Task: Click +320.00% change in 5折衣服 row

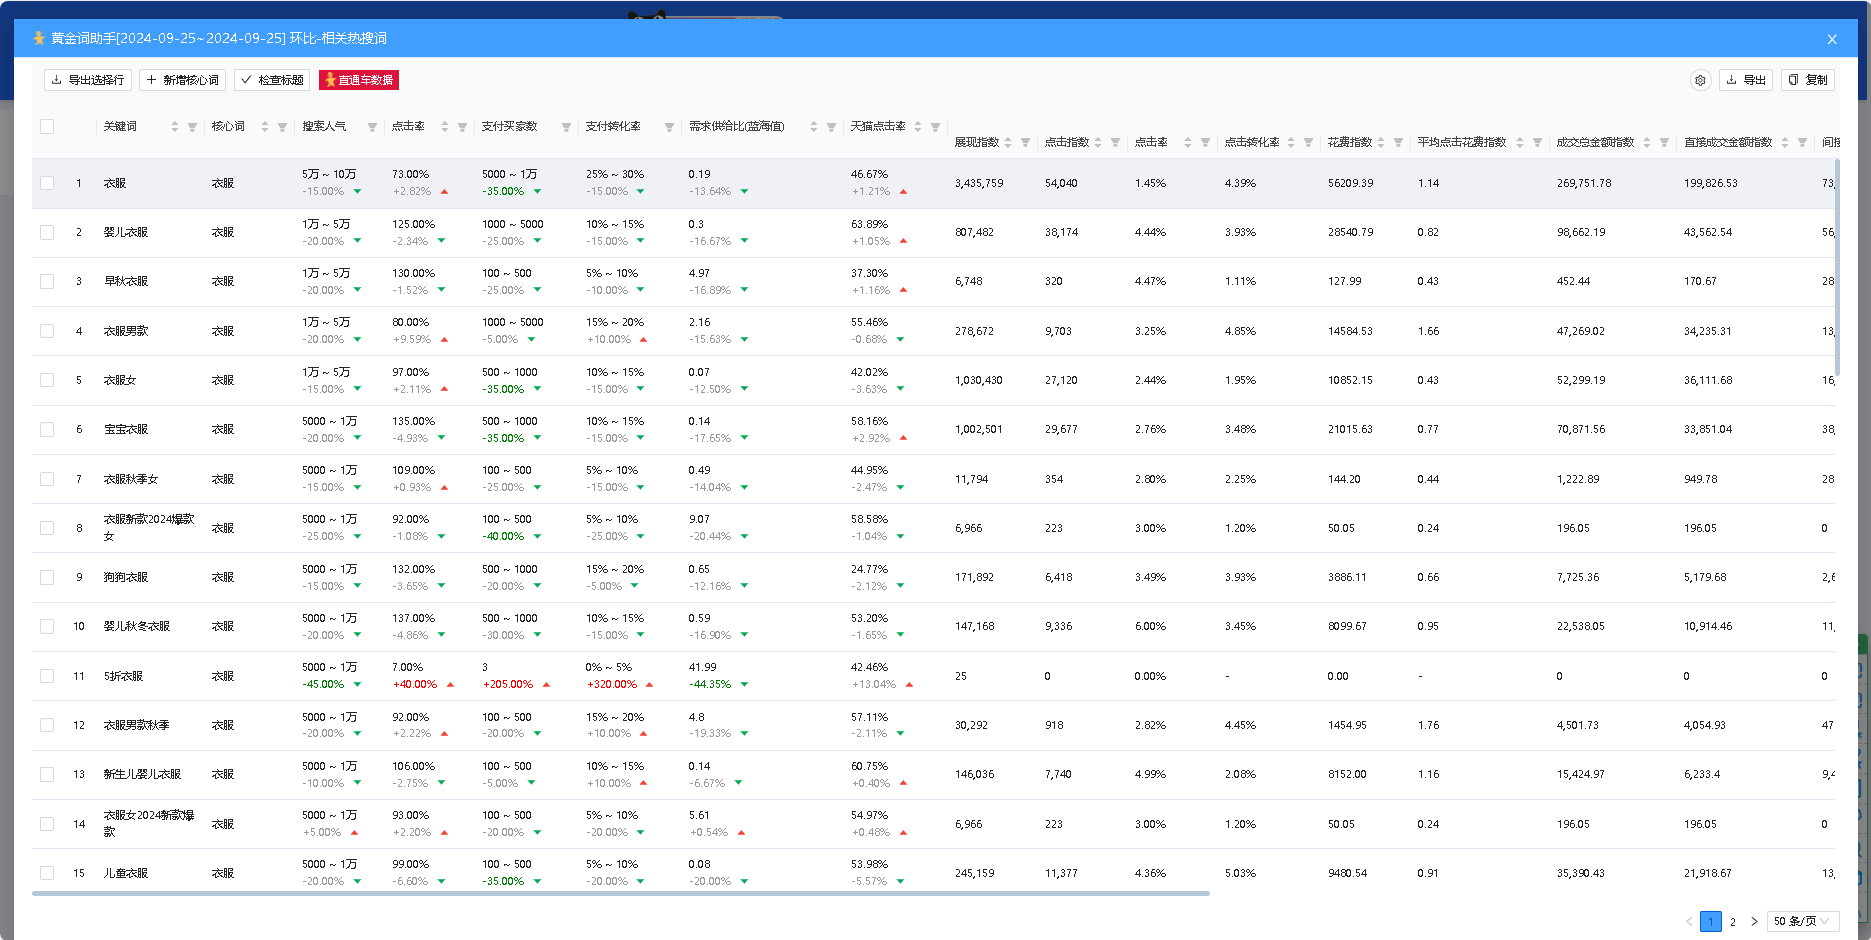Action: (612, 684)
